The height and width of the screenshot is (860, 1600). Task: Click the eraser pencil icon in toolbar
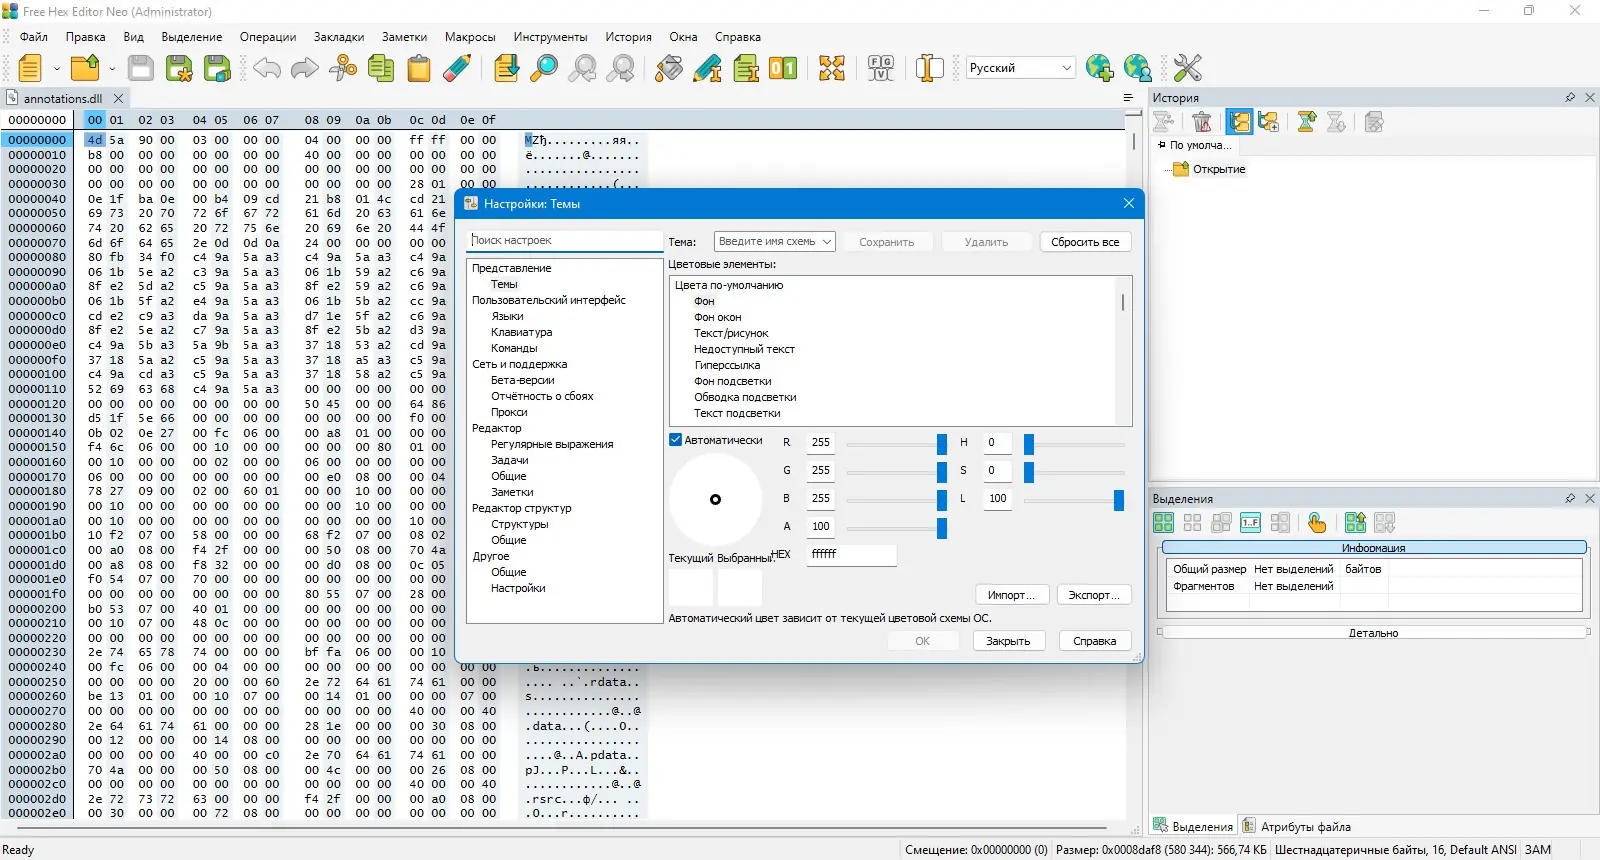[x=457, y=68]
